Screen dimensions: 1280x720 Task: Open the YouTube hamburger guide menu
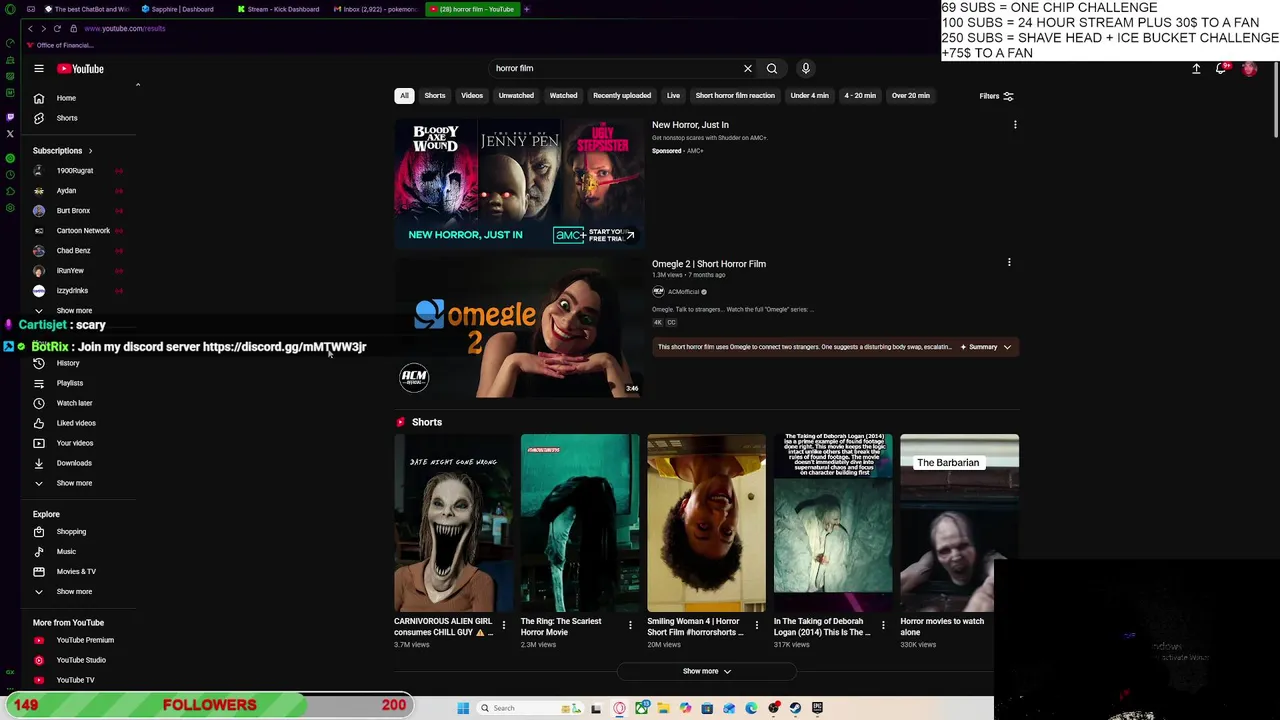click(39, 69)
